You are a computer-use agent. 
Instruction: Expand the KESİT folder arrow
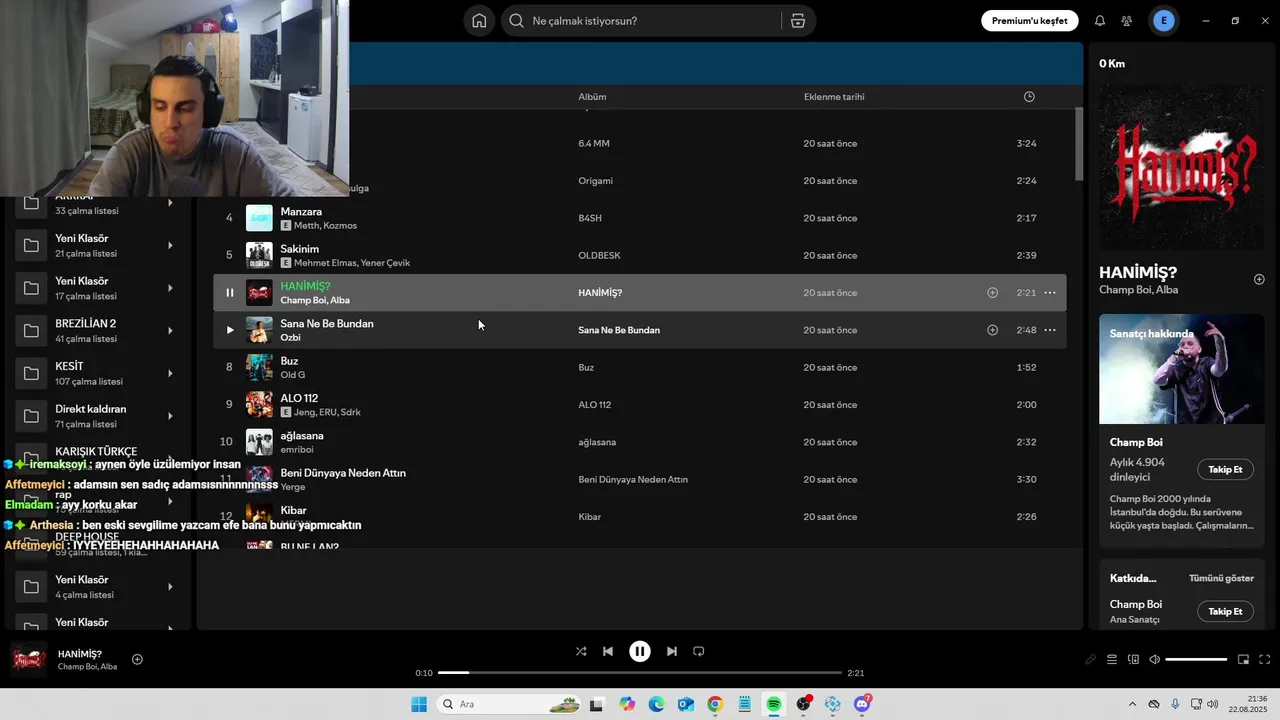coord(170,373)
